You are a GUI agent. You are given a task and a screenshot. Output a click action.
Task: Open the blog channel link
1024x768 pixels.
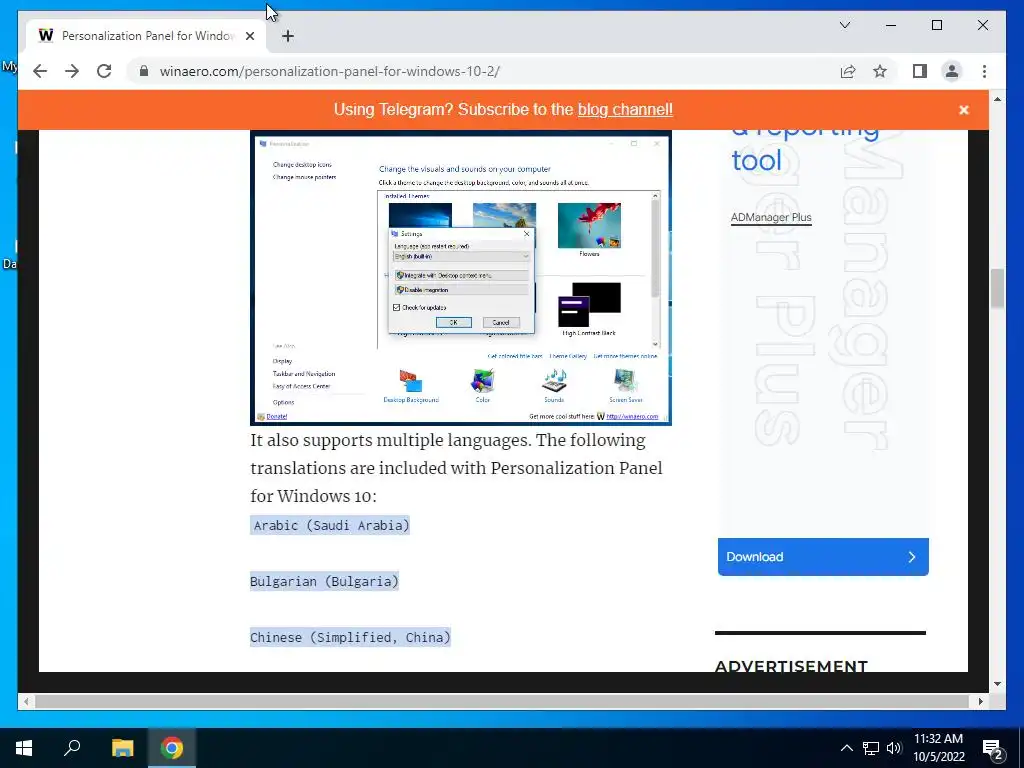[625, 110]
